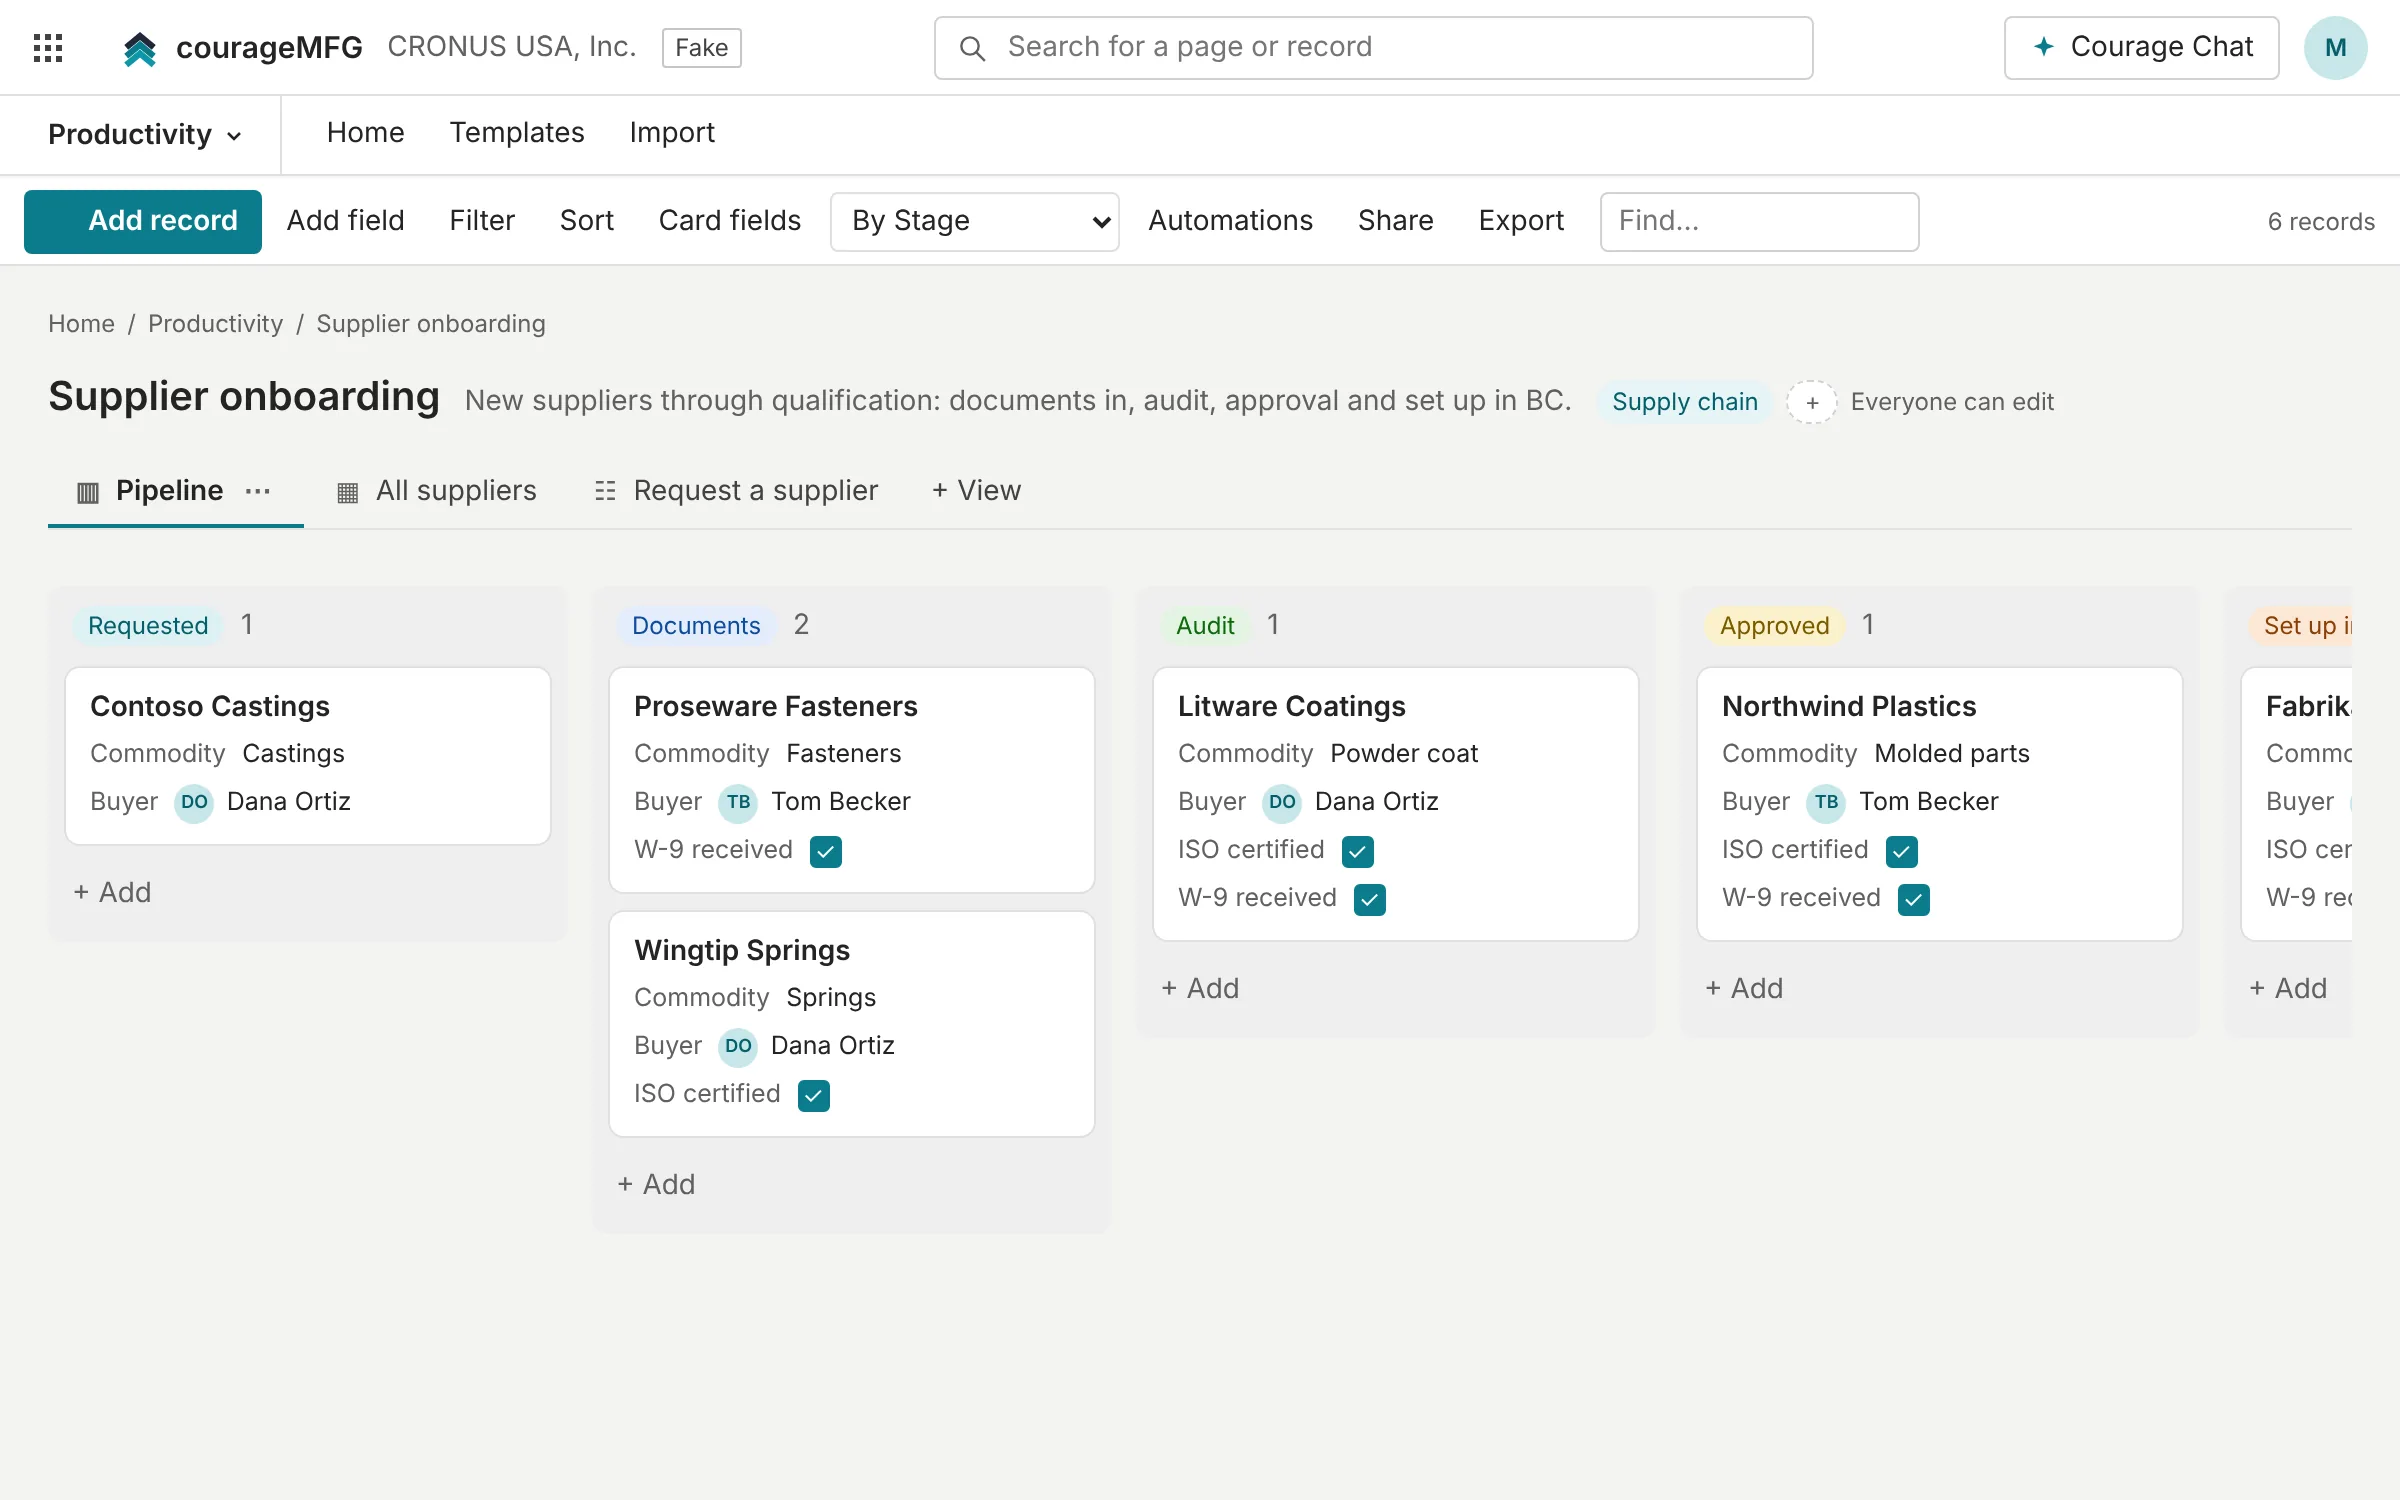Open the app launcher grid icon

pyautogui.click(x=48, y=47)
